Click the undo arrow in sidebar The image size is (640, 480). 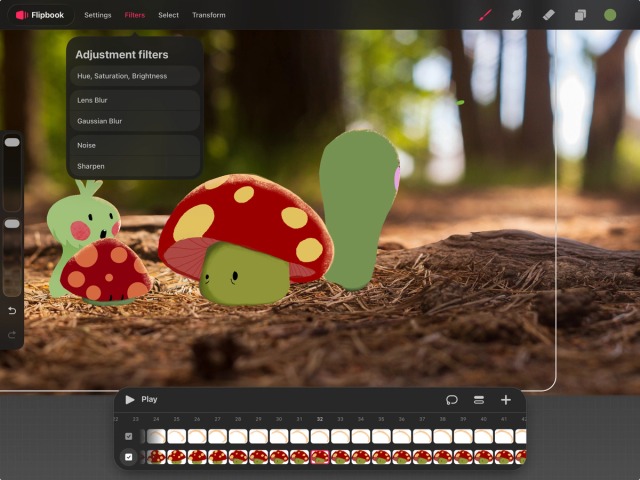pos(12,311)
